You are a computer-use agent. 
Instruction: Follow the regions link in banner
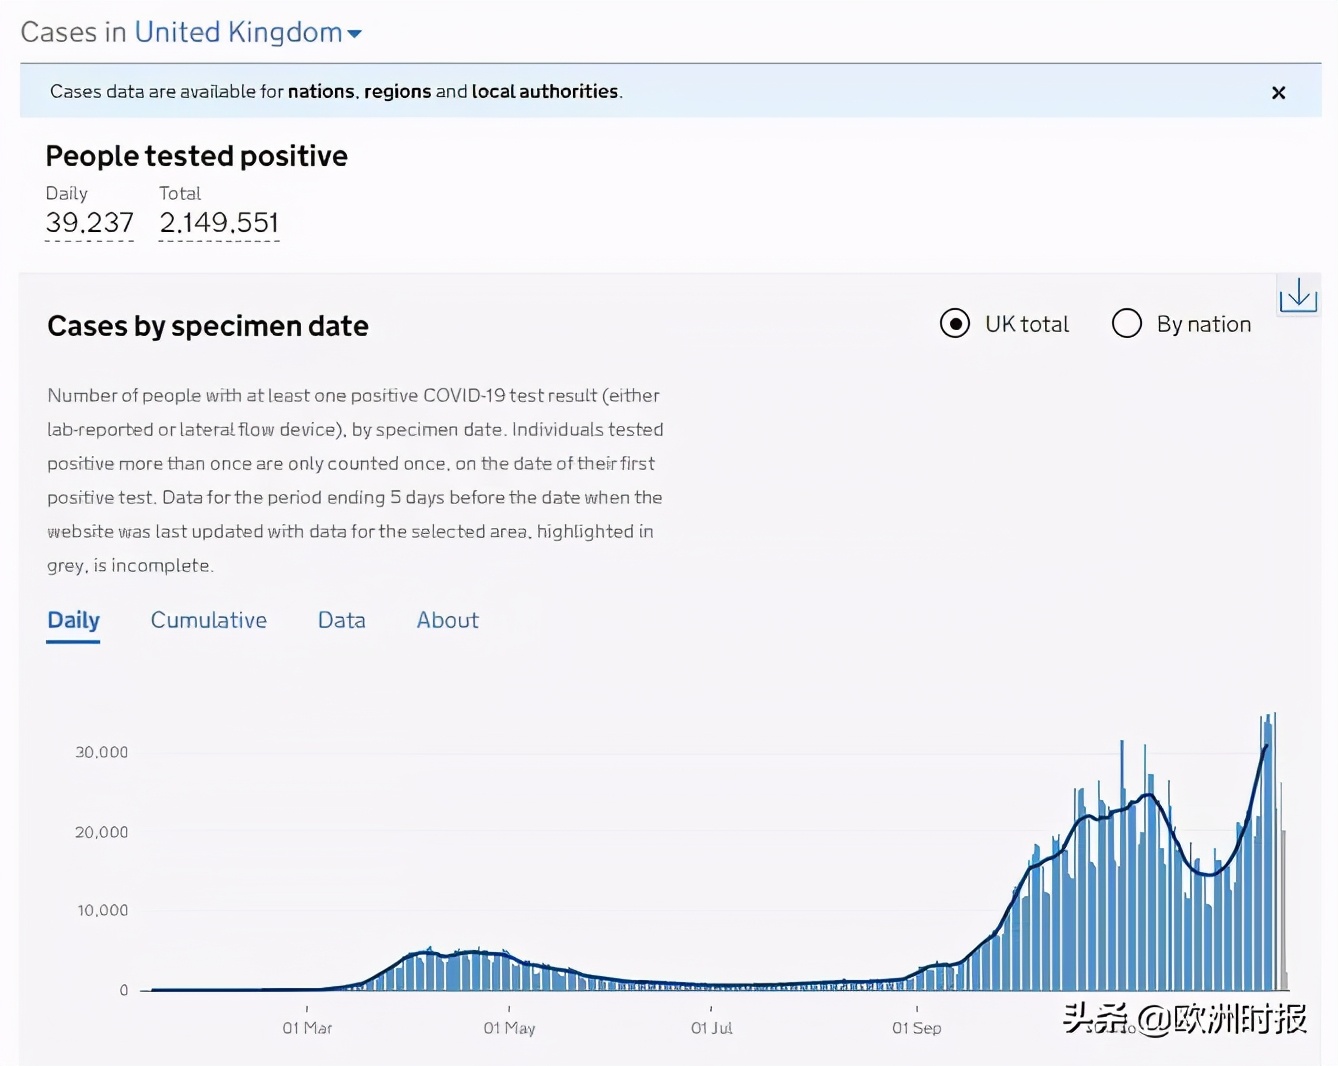point(397,92)
